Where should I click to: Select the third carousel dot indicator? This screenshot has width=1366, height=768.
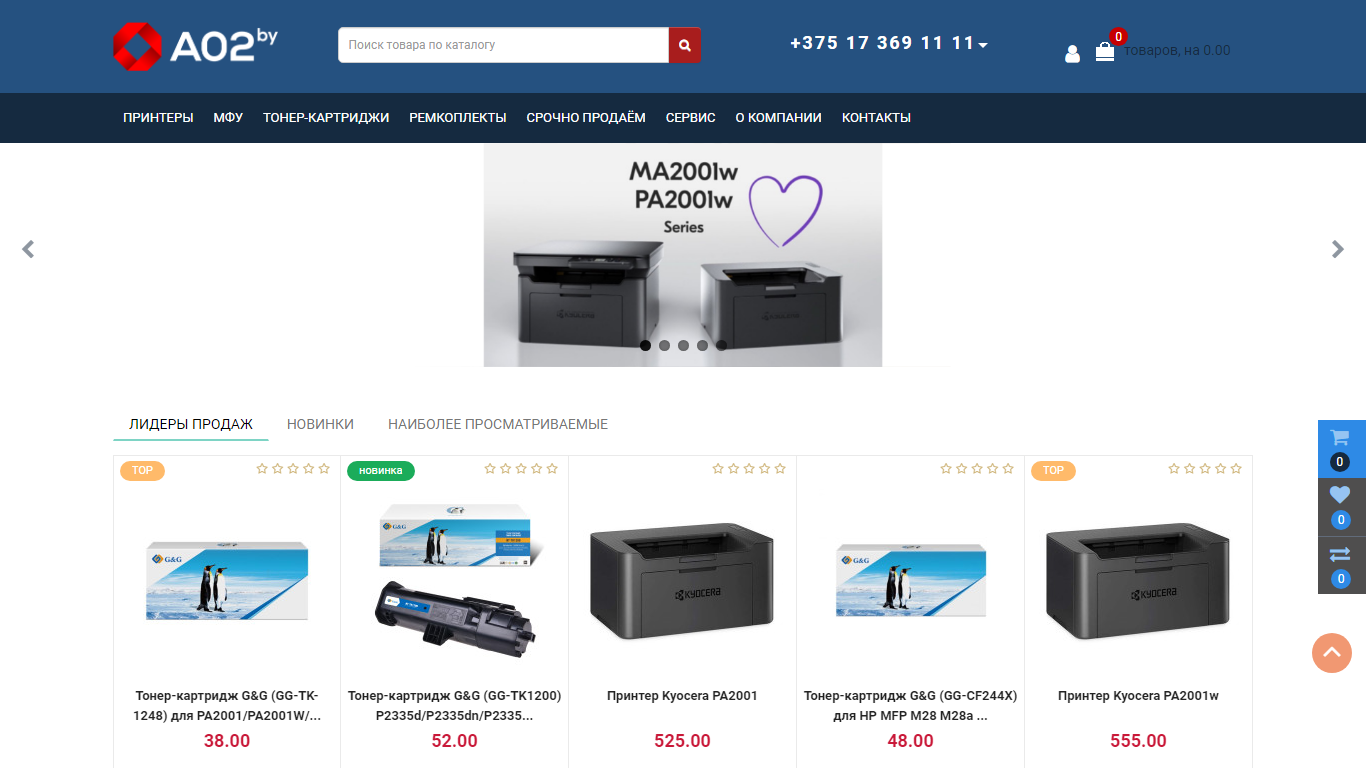pos(683,345)
